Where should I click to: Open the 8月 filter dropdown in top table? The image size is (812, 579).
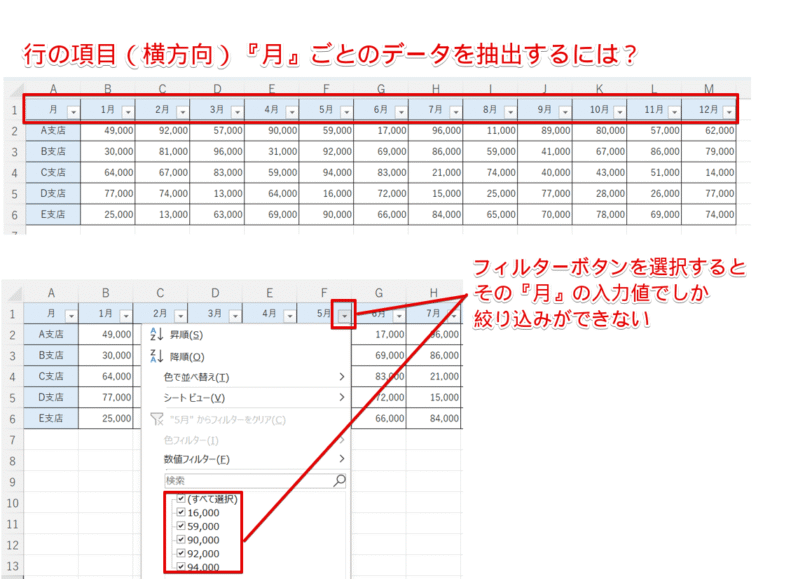tap(511, 112)
